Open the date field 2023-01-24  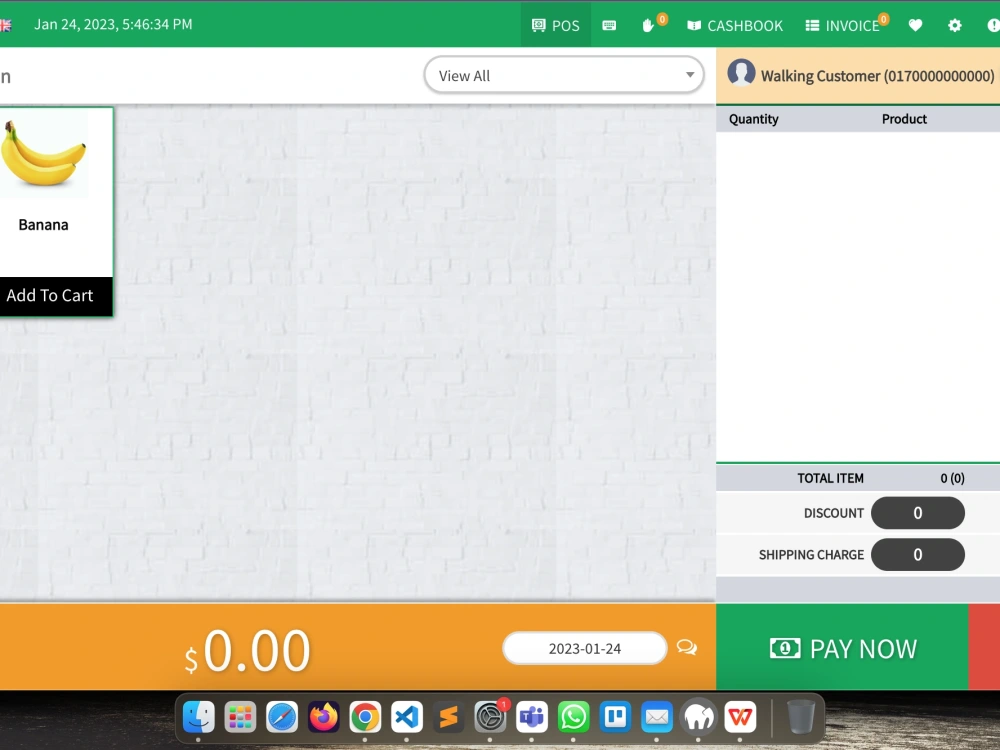tap(585, 649)
